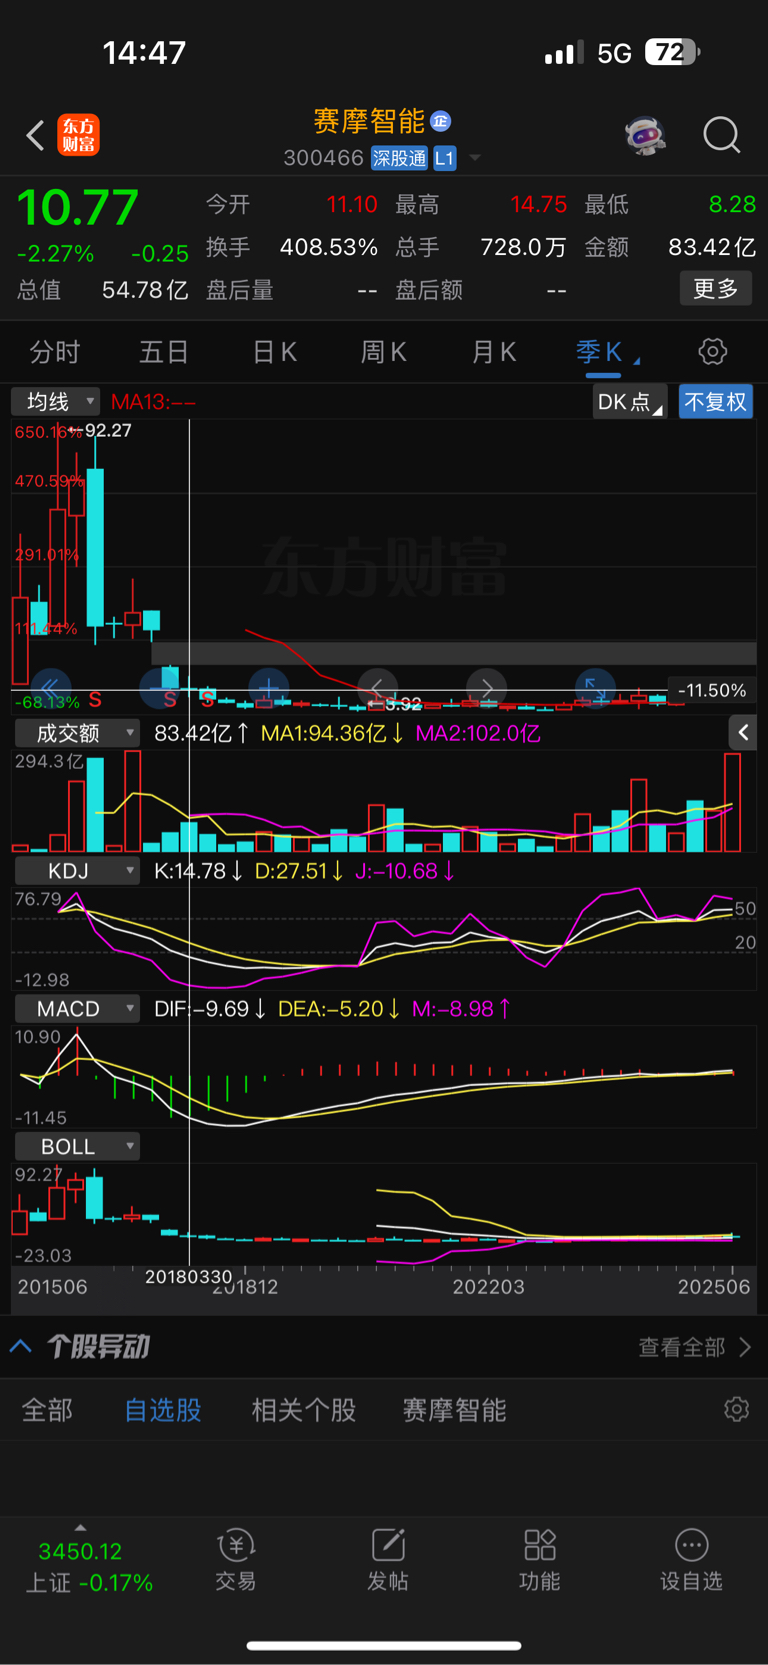The width and height of the screenshot is (768, 1665).
Task: Open alert settings gear in 个股异动 bar
Action: (x=737, y=1409)
